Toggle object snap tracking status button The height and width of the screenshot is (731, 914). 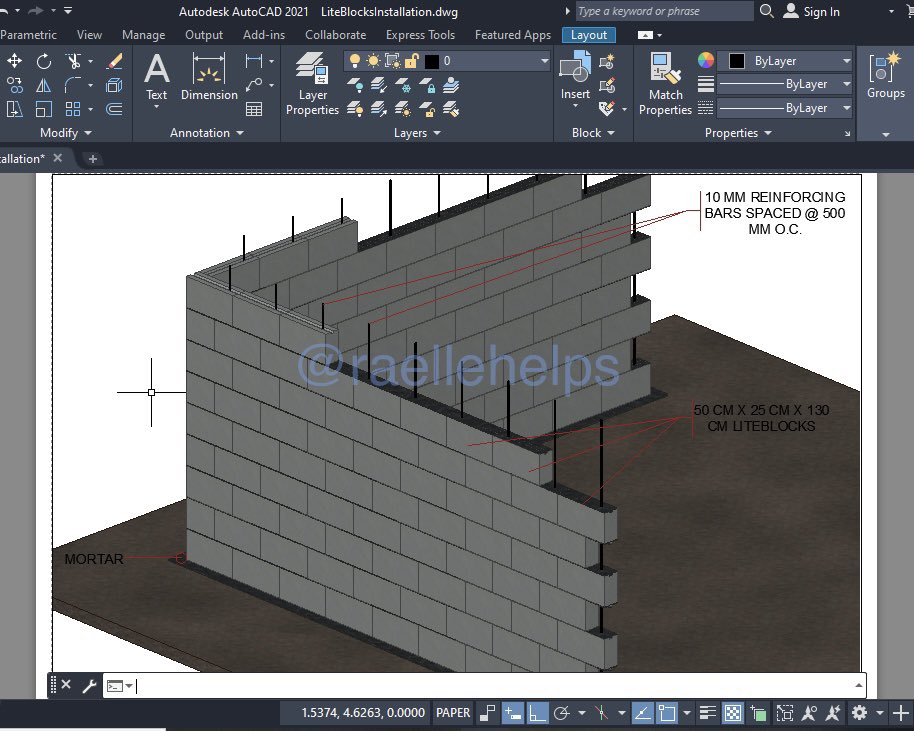[642, 713]
